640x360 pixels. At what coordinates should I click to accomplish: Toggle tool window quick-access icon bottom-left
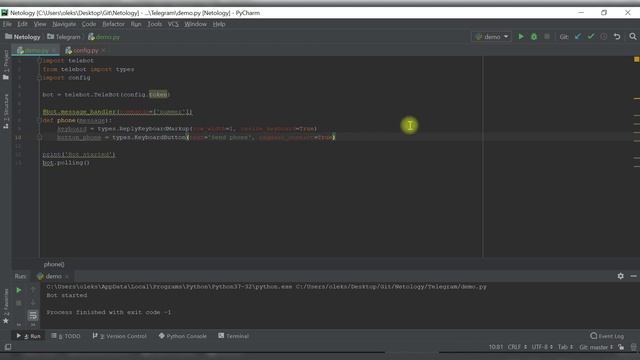(x=8, y=347)
